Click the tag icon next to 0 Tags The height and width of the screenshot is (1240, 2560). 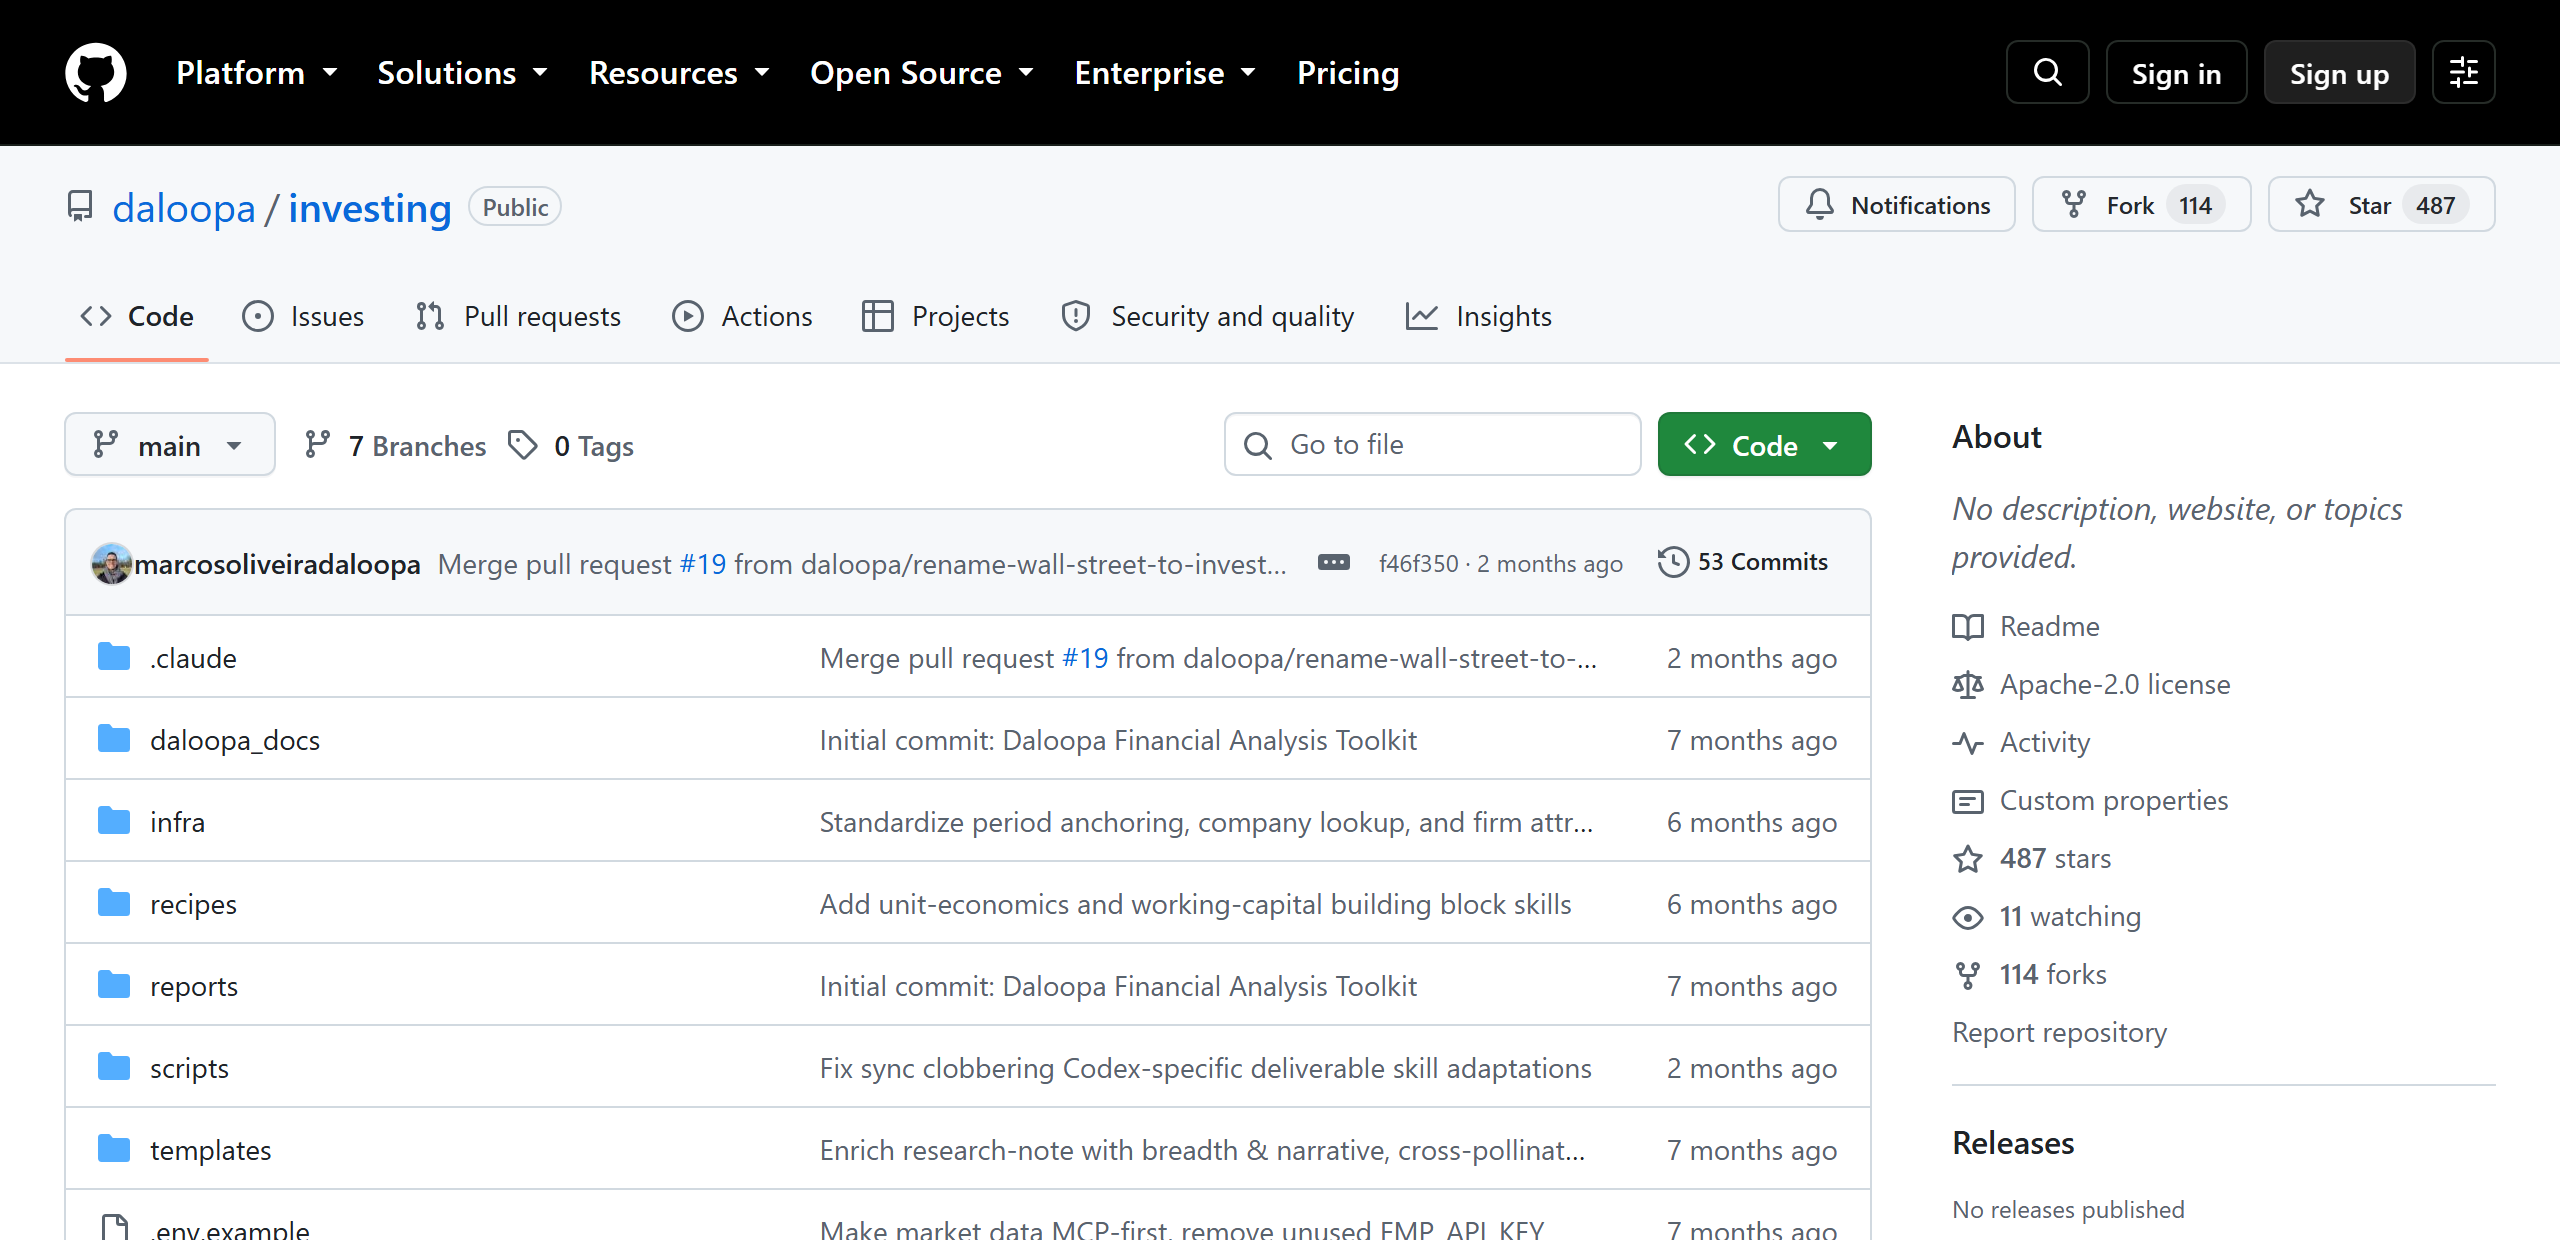pyautogui.click(x=523, y=444)
